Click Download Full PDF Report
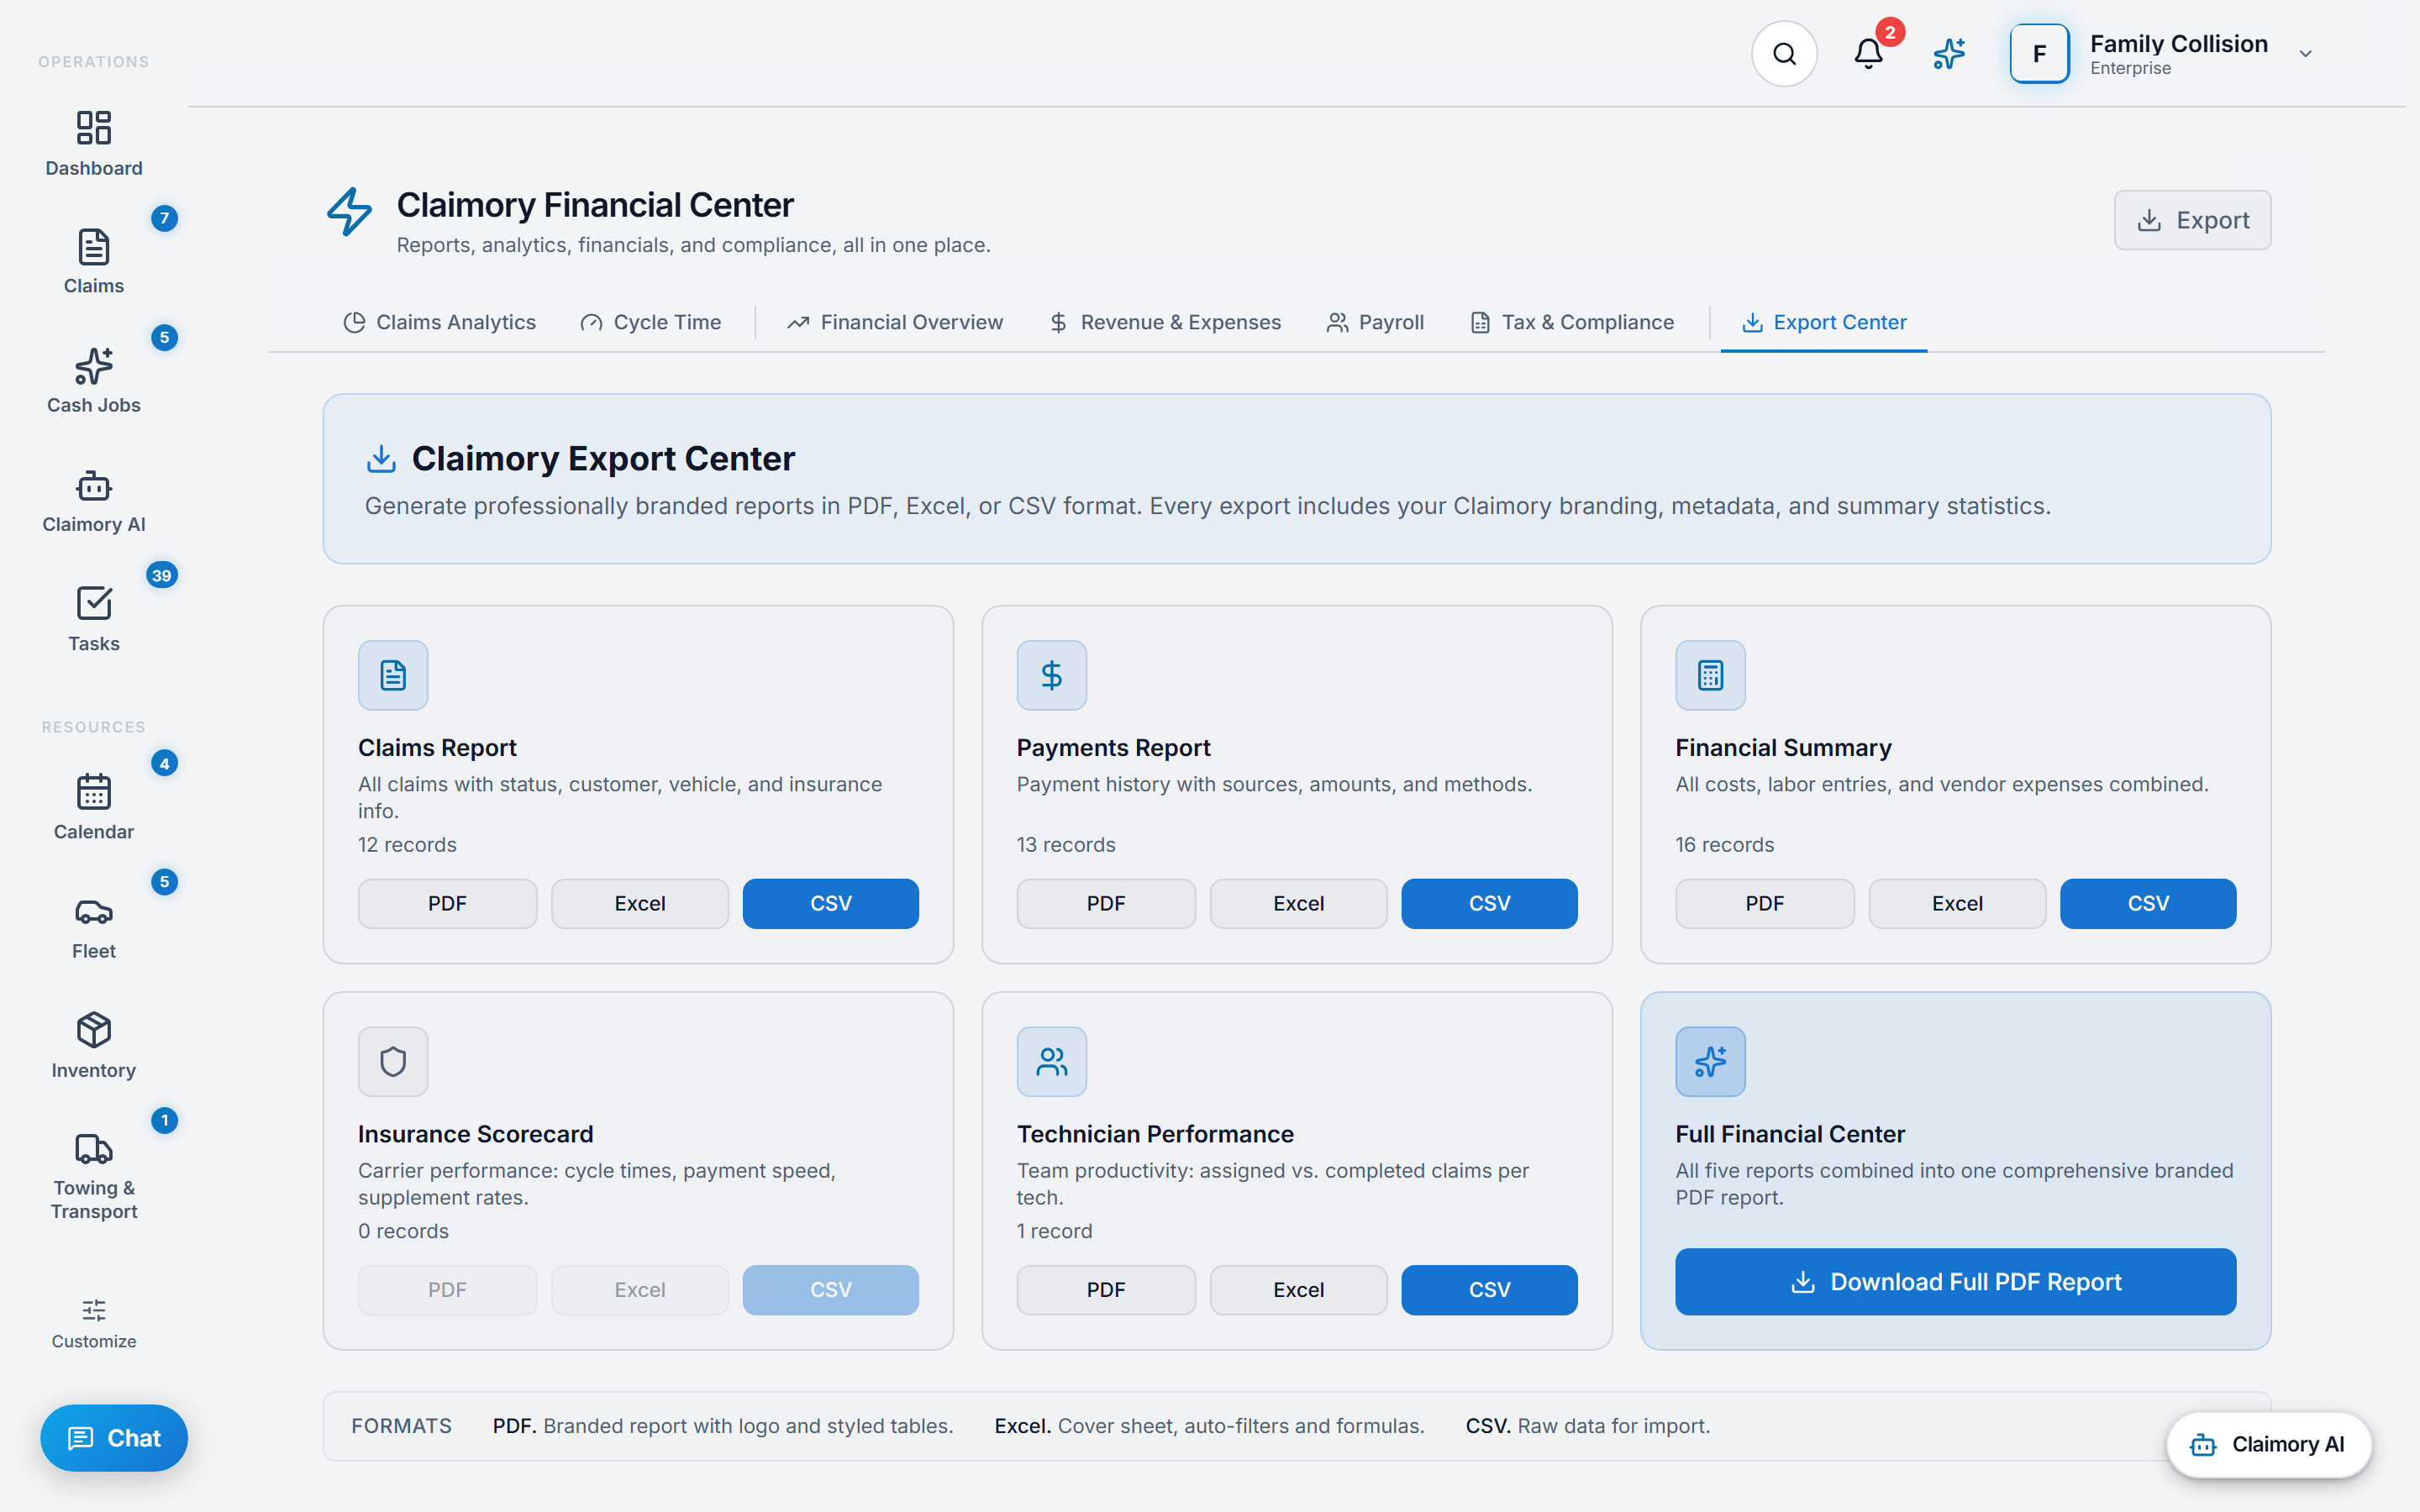This screenshot has height=1512, width=2420. pos(1955,1281)
